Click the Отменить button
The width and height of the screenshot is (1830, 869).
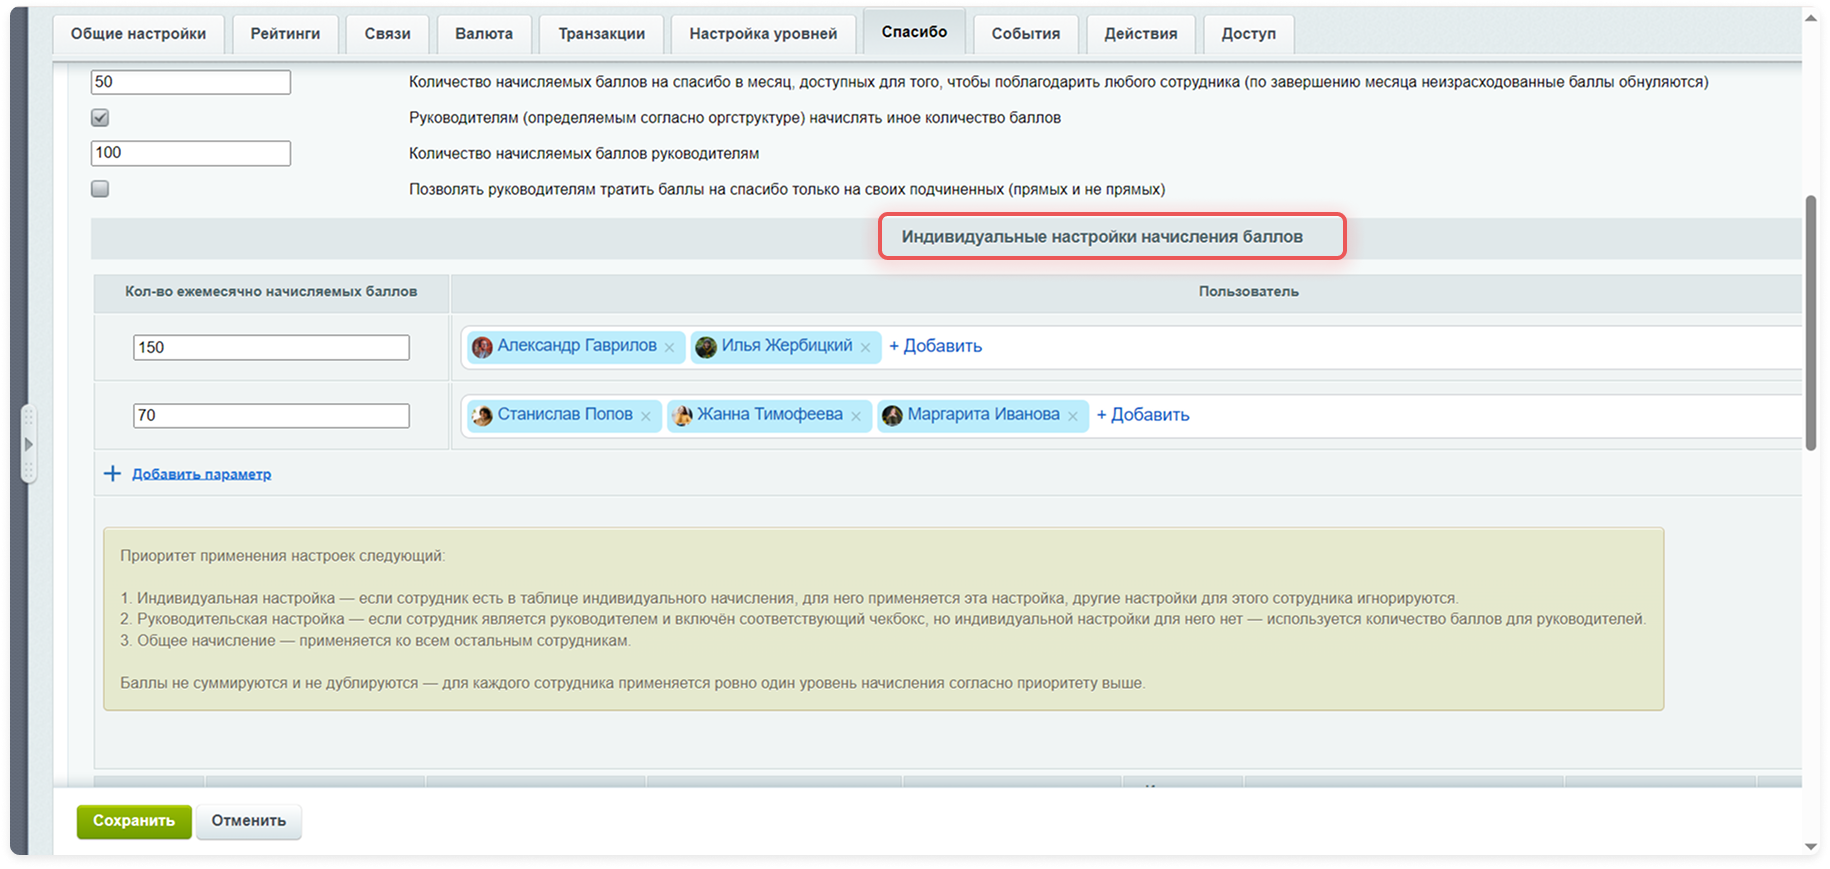tap(249, 821)
